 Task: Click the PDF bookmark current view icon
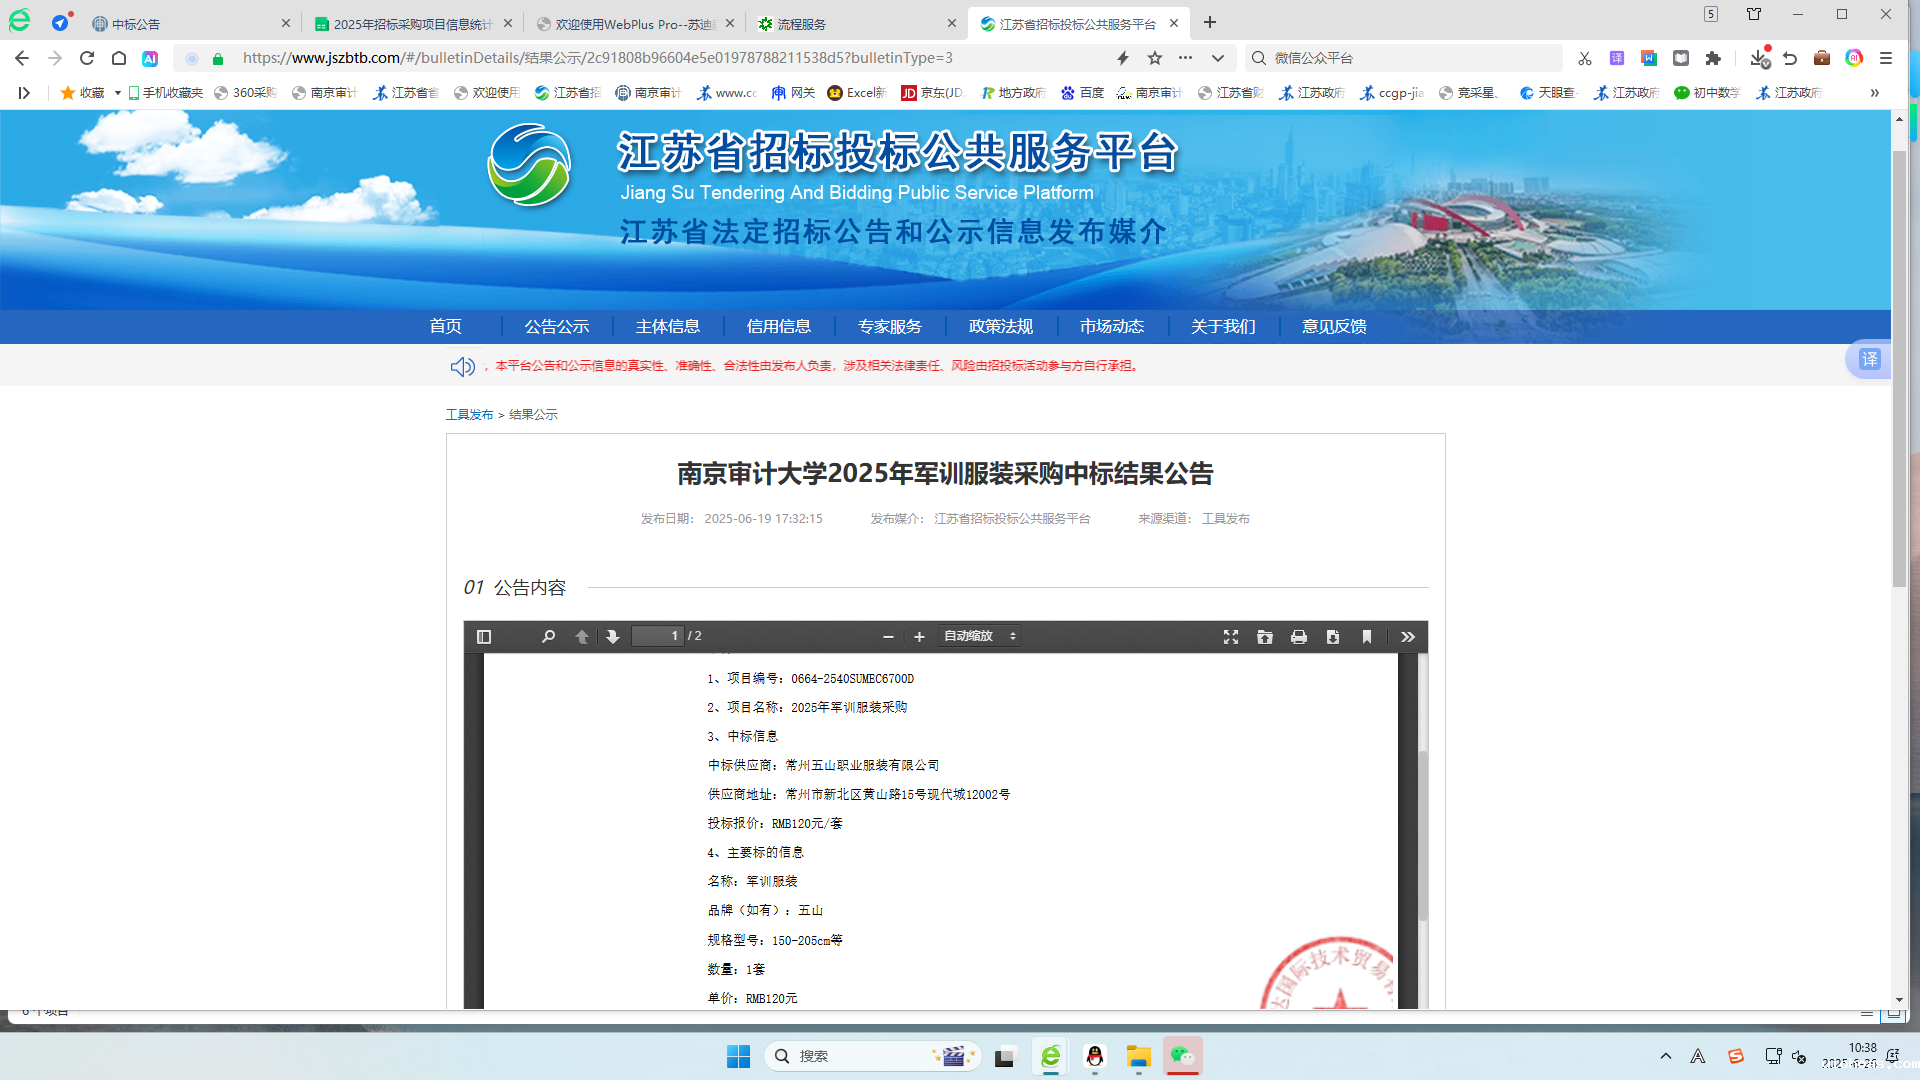coord(1367,637)
